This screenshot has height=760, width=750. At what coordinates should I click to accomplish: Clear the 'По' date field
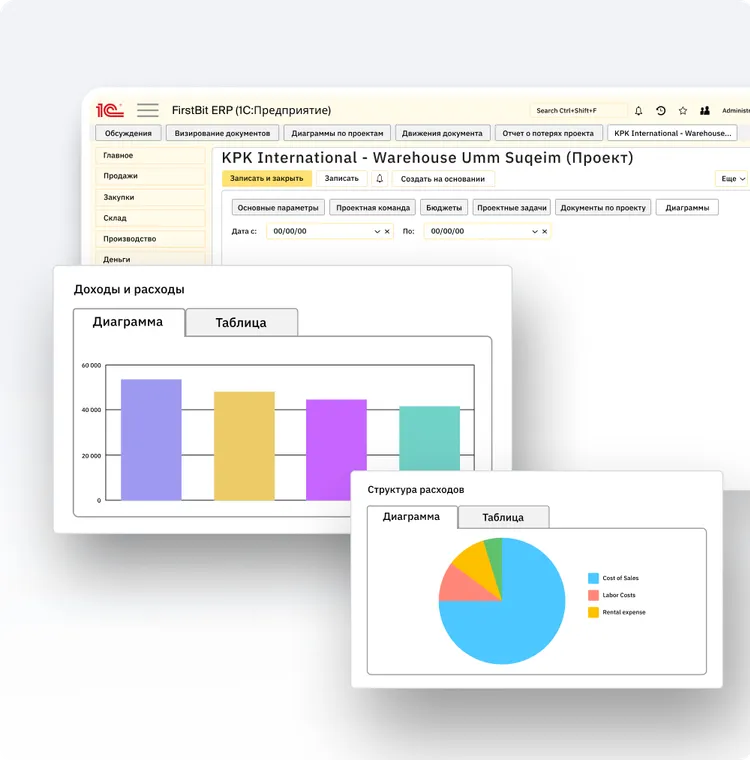tap(545, 231)
